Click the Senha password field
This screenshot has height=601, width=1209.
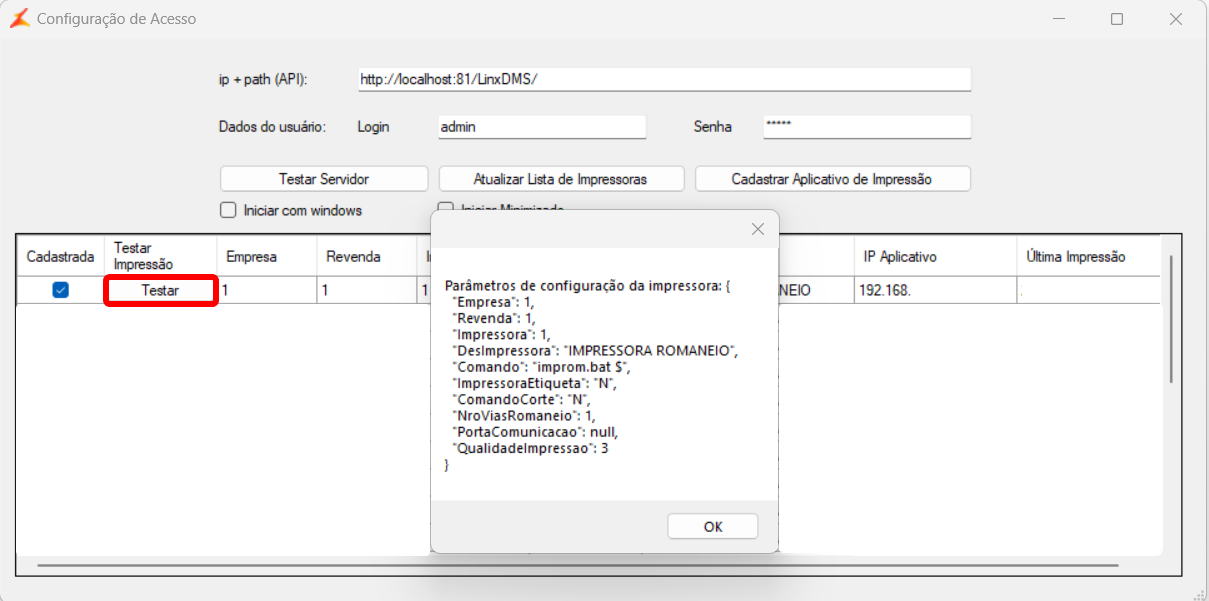pyautogui.click(x=866, y=127)
